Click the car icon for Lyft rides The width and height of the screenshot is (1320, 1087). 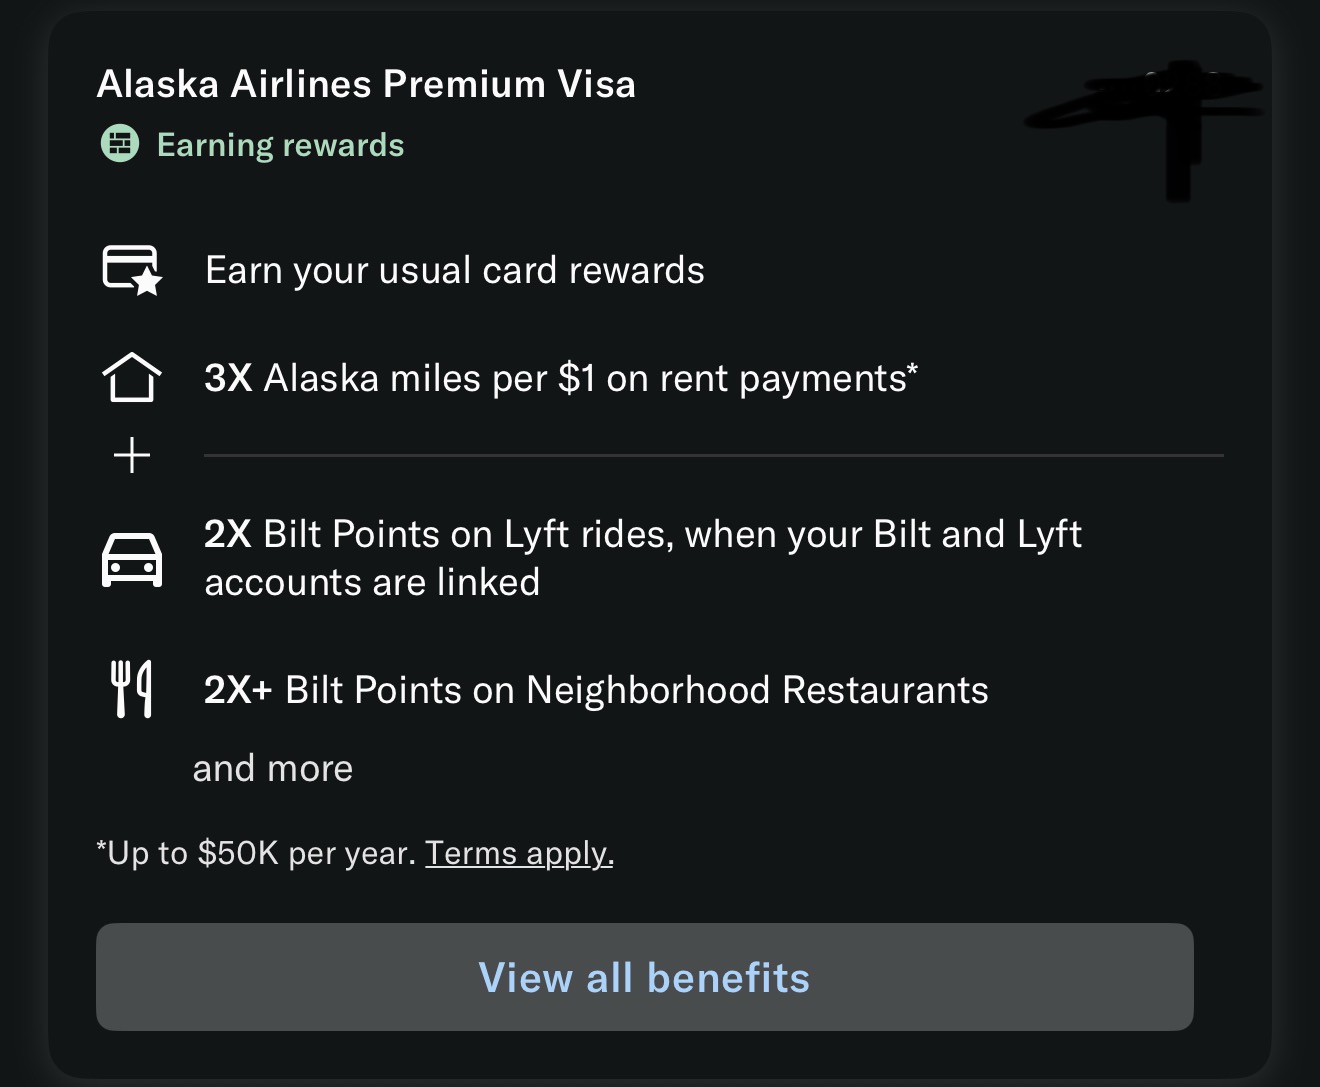coord(131,559)
